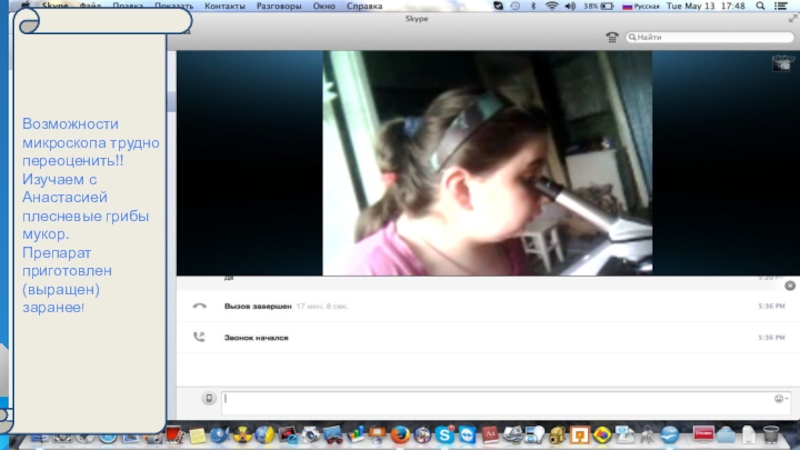Open the Skype dial pad
The height and width of the screenshot is (450, 800).
(612, 37)
